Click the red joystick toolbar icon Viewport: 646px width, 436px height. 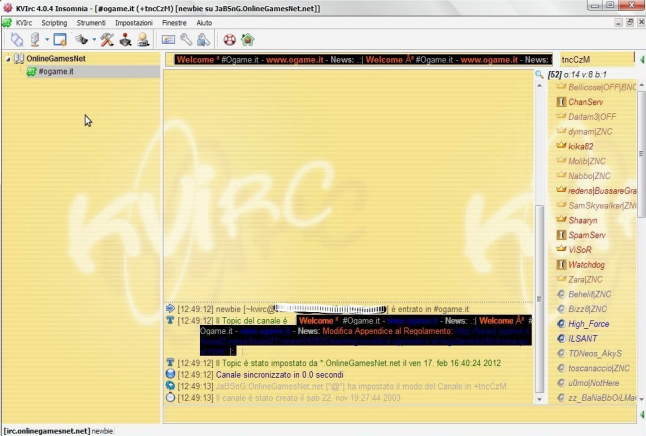(x=125, y=40)
